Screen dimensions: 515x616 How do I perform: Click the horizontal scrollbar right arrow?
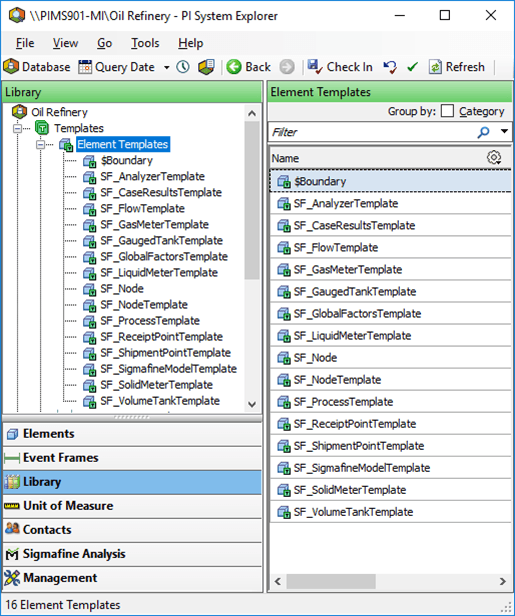(503, 581)
